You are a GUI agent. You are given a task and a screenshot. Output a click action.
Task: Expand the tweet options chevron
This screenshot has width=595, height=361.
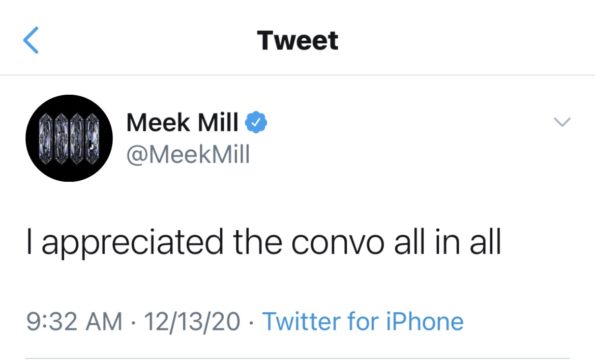click(x=562, y=122)
